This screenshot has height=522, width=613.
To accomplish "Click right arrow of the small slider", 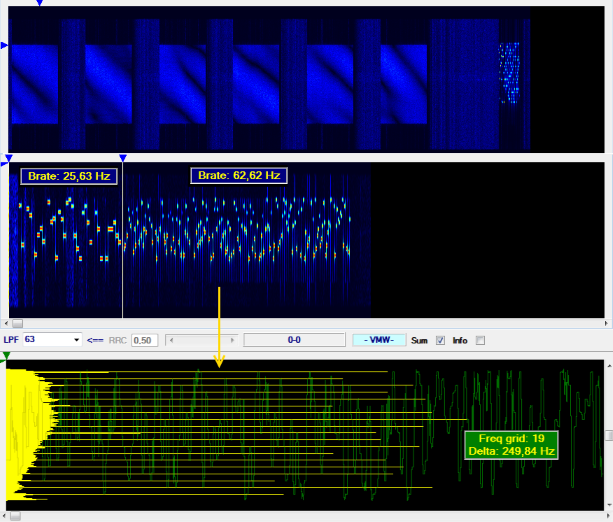I will [x=232, y=340].
